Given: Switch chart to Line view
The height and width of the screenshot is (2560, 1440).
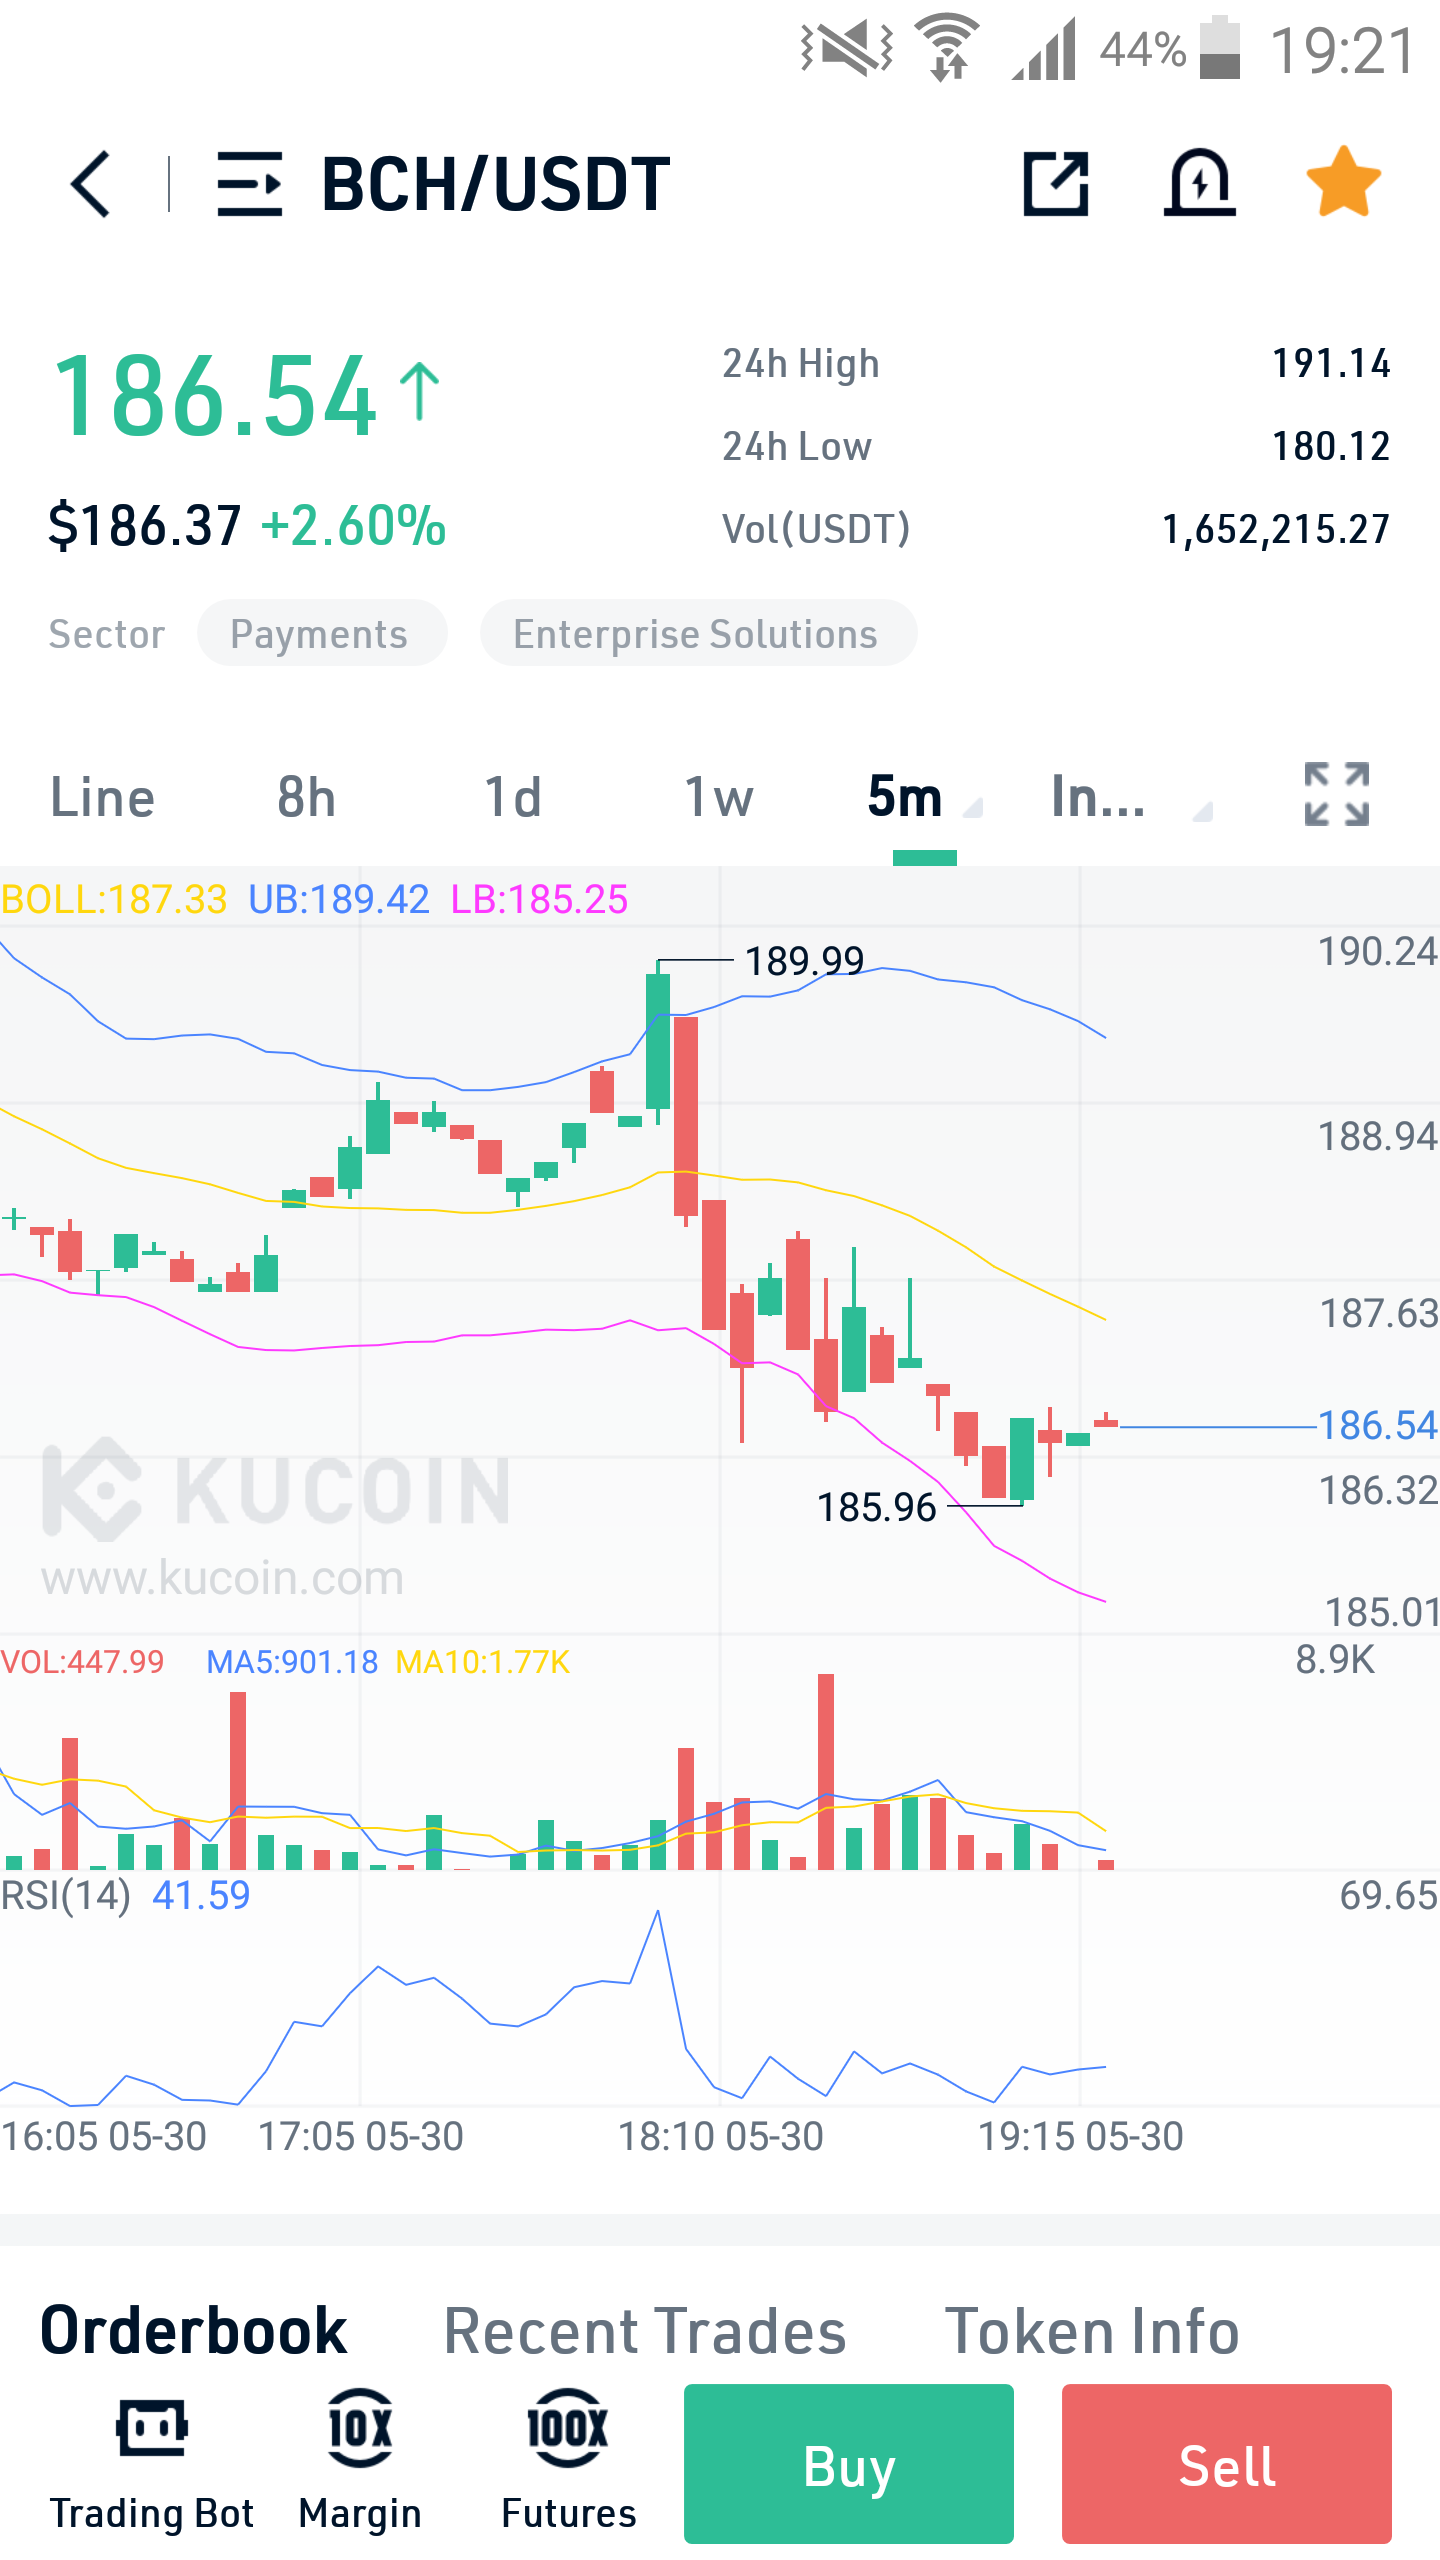Looking at the screenshot, I should pyautogui.click(x=102, y=798).
